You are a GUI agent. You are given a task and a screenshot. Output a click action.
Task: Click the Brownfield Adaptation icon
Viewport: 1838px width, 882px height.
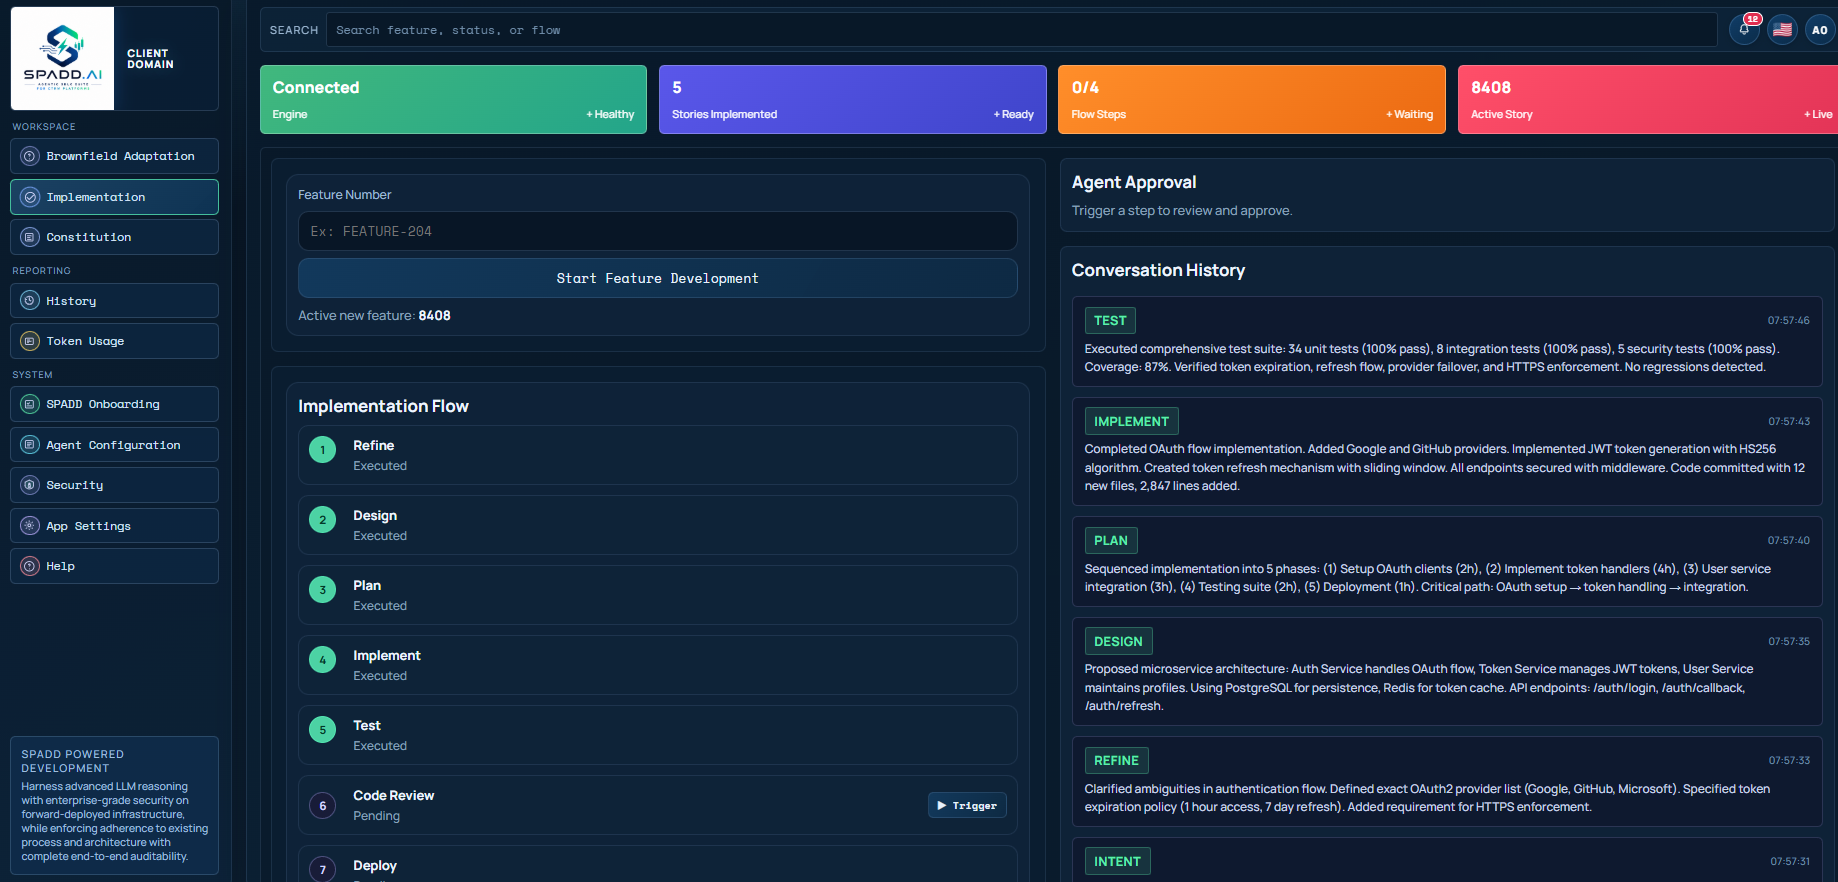coord(30,156)
